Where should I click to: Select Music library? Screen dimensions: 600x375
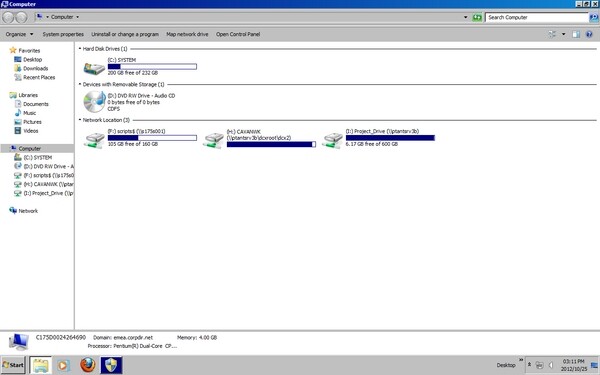coord(29,113)
